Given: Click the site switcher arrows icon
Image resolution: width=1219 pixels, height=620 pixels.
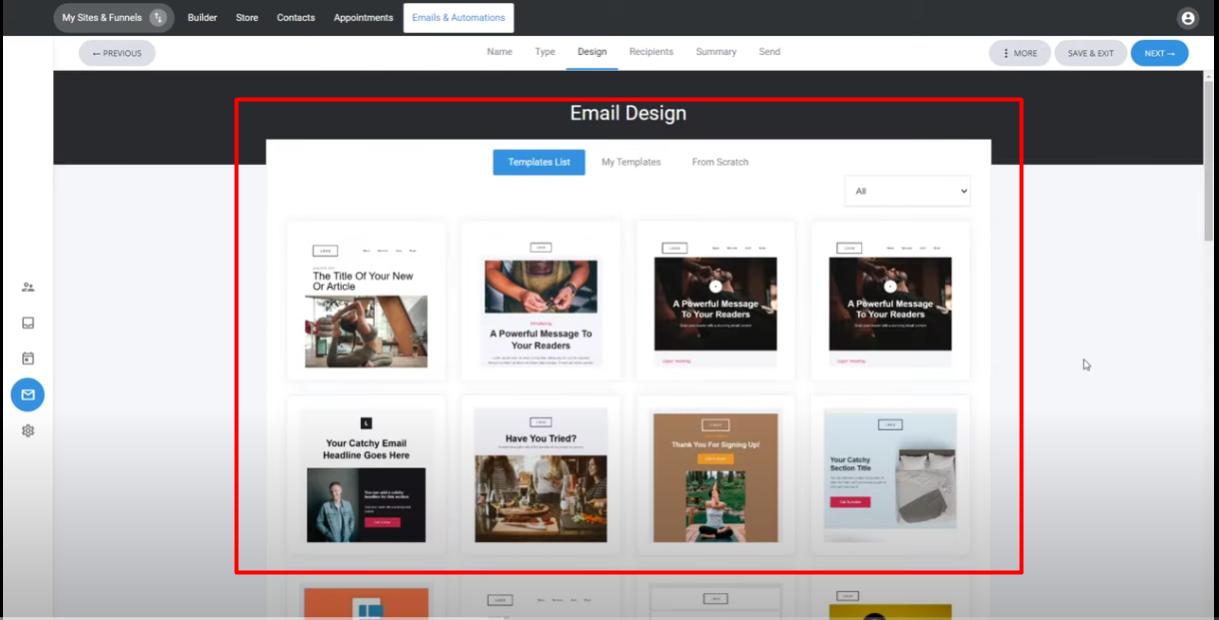Looking at the screenshot, I should (158, 18).
